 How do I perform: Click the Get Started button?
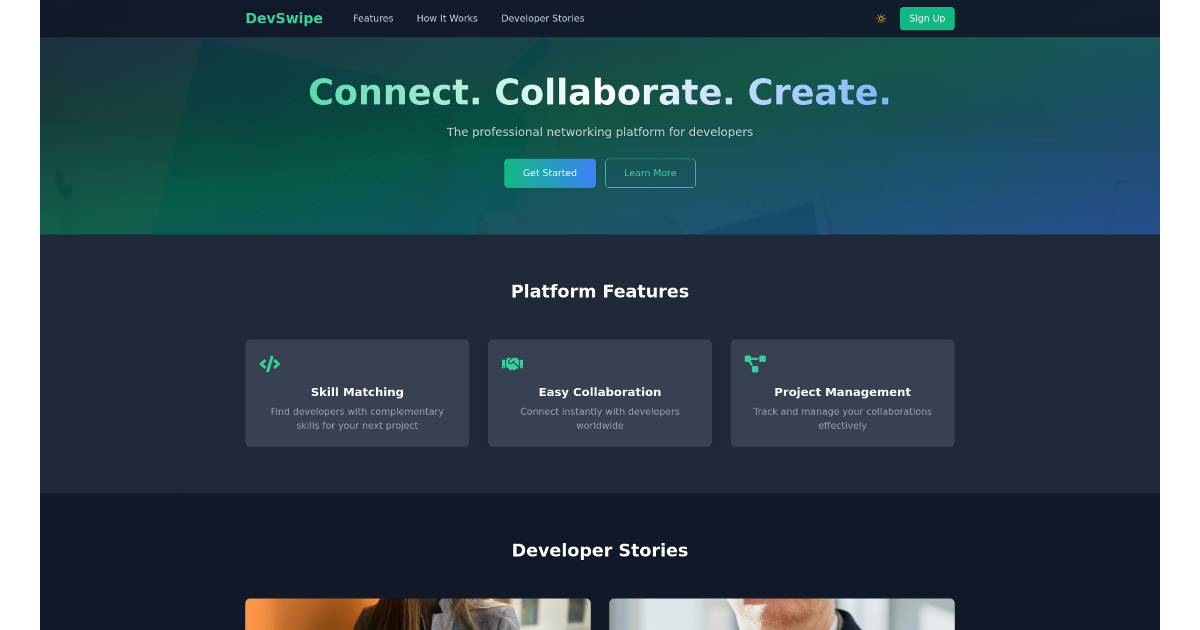click(550, 173)
